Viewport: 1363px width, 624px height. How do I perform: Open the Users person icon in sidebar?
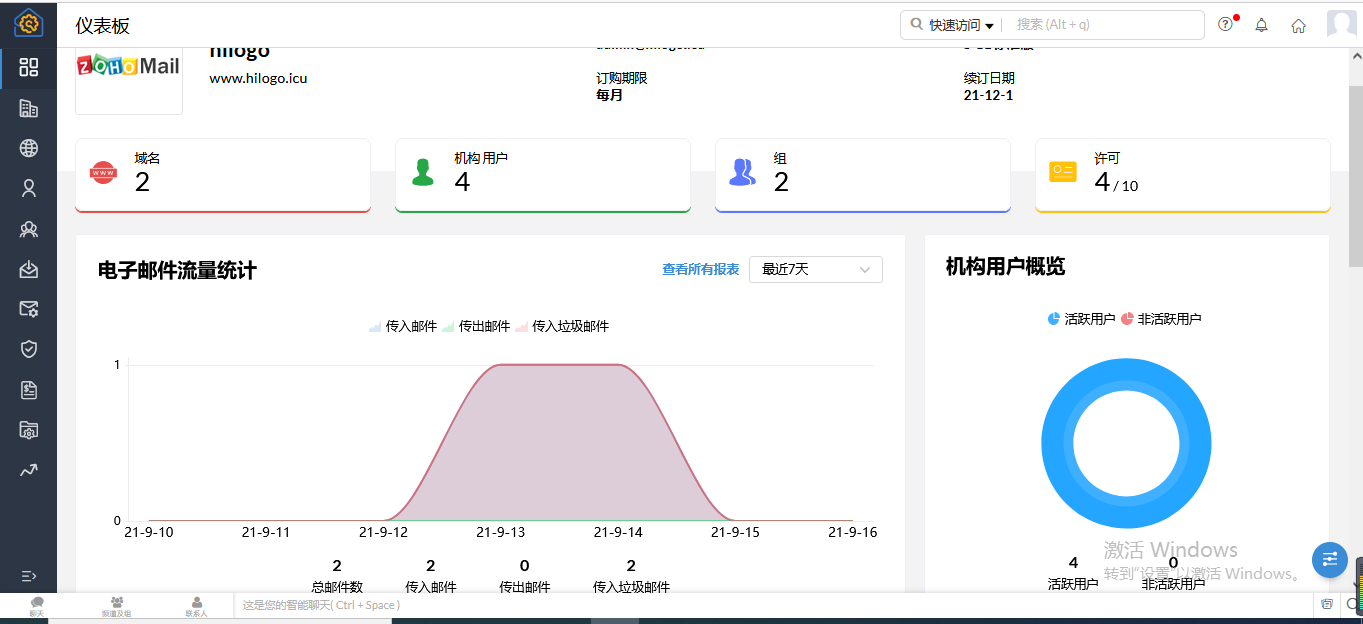point(28,188)
